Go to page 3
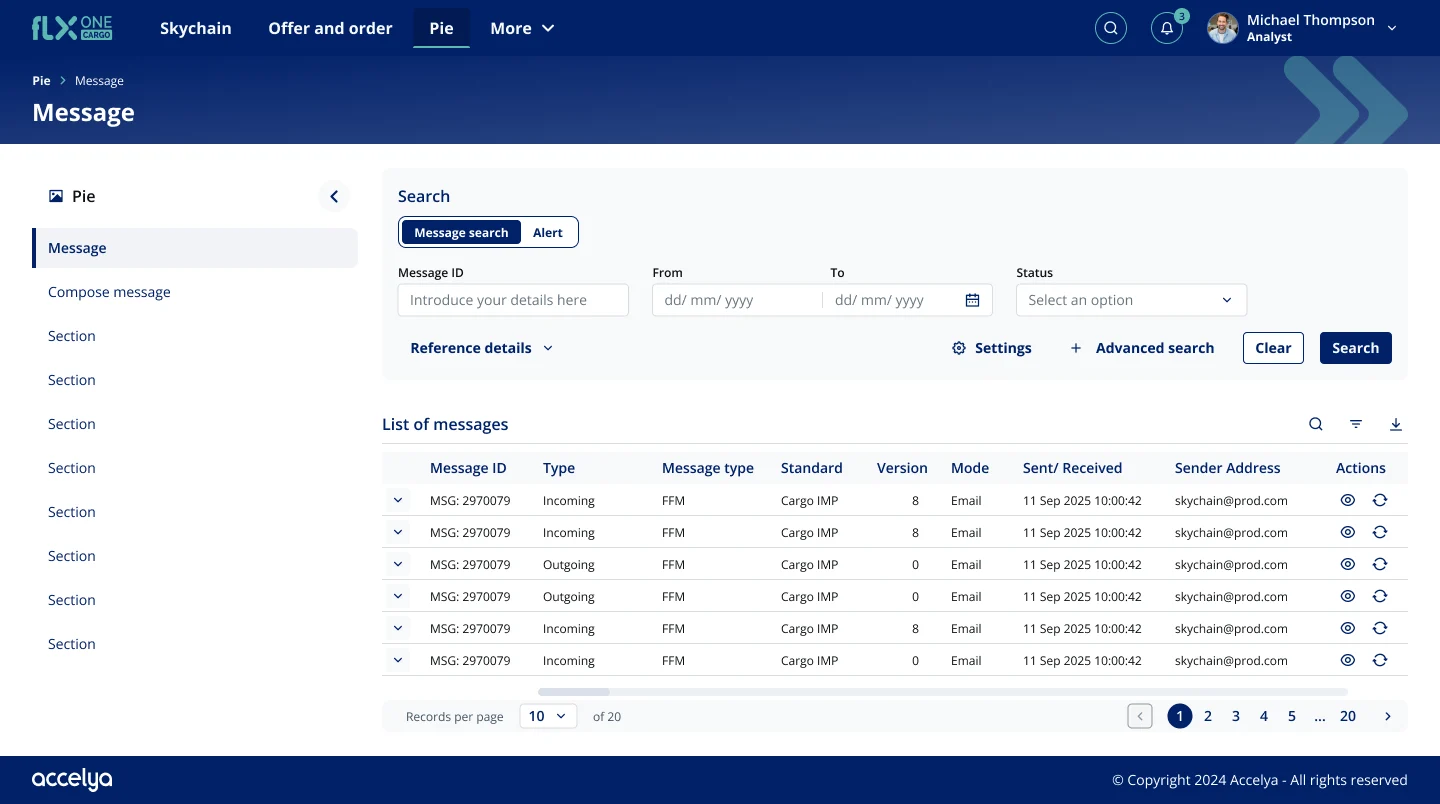This screenshot has height=804, width=1440. tap(1236, 716)
